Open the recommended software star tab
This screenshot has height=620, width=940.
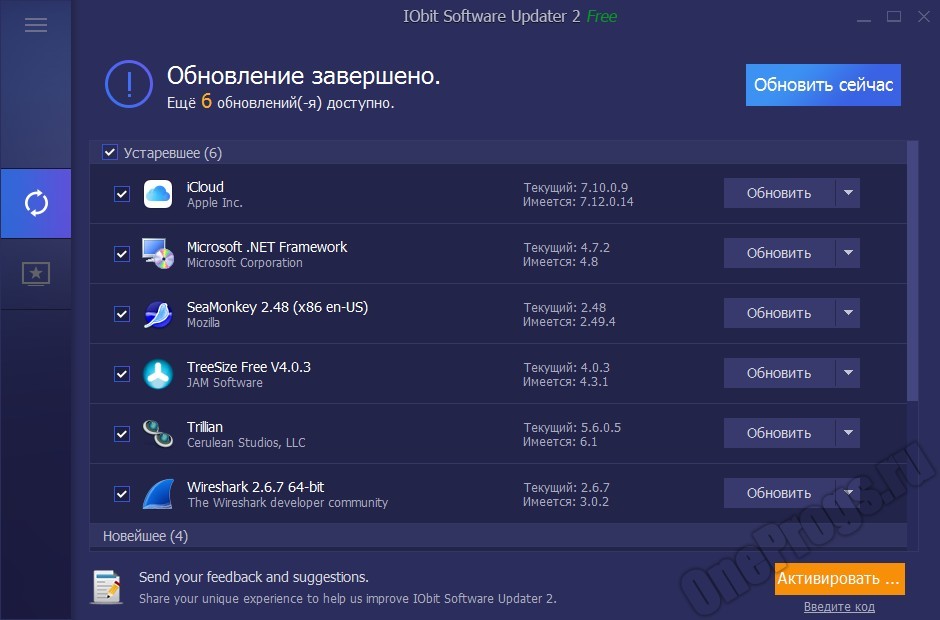(36, 274)
